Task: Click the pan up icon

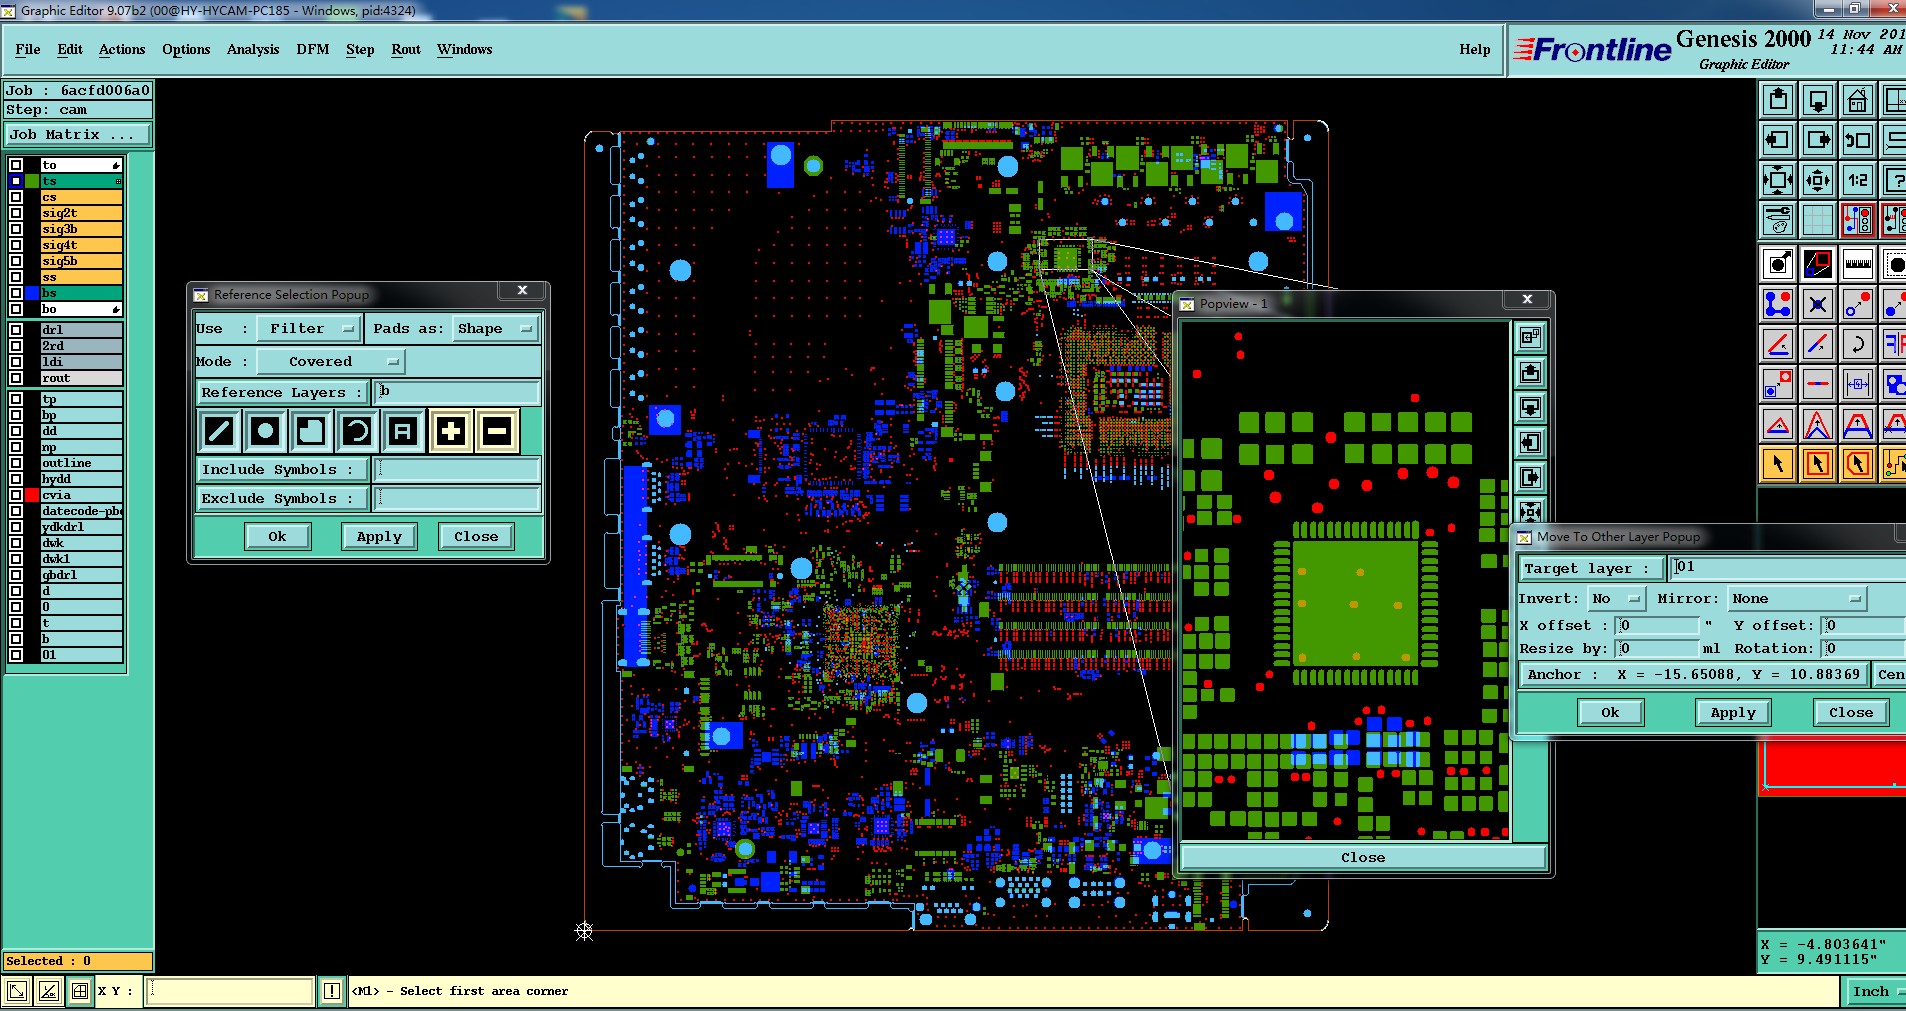Action: 1778,100
